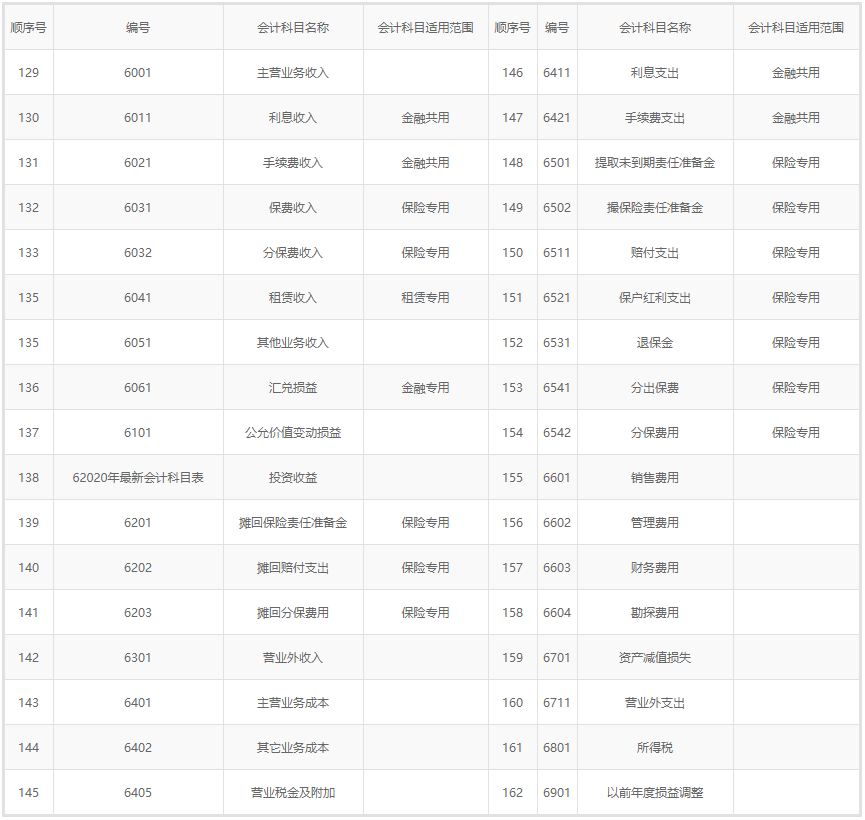Viewport: 865px width, 820px height.
Task: Click code cell 6411
Action: [557, 72]
